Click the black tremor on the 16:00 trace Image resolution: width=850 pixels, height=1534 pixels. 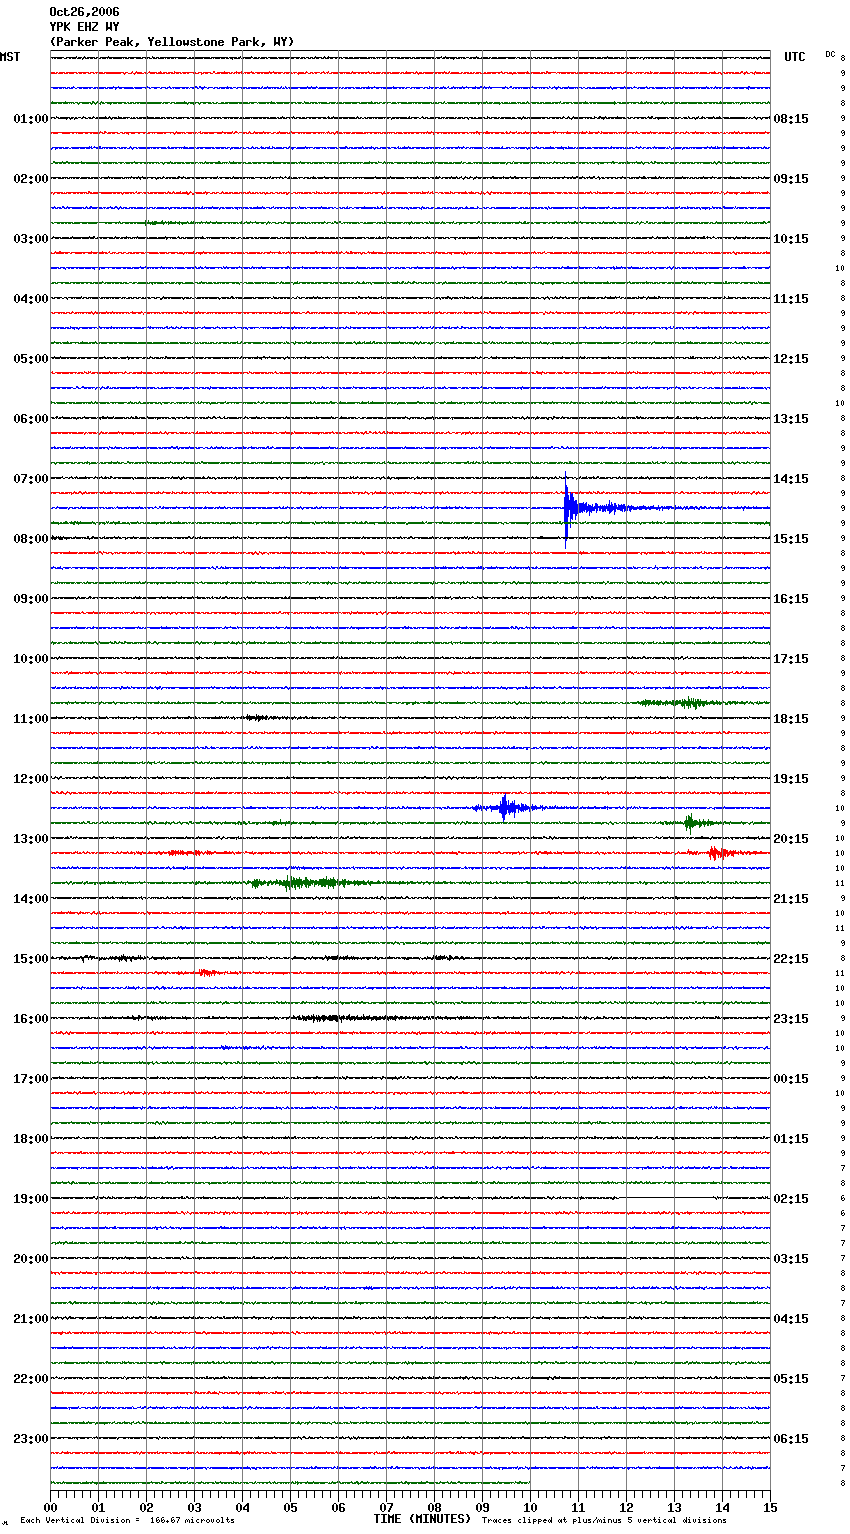point(340,1018)
